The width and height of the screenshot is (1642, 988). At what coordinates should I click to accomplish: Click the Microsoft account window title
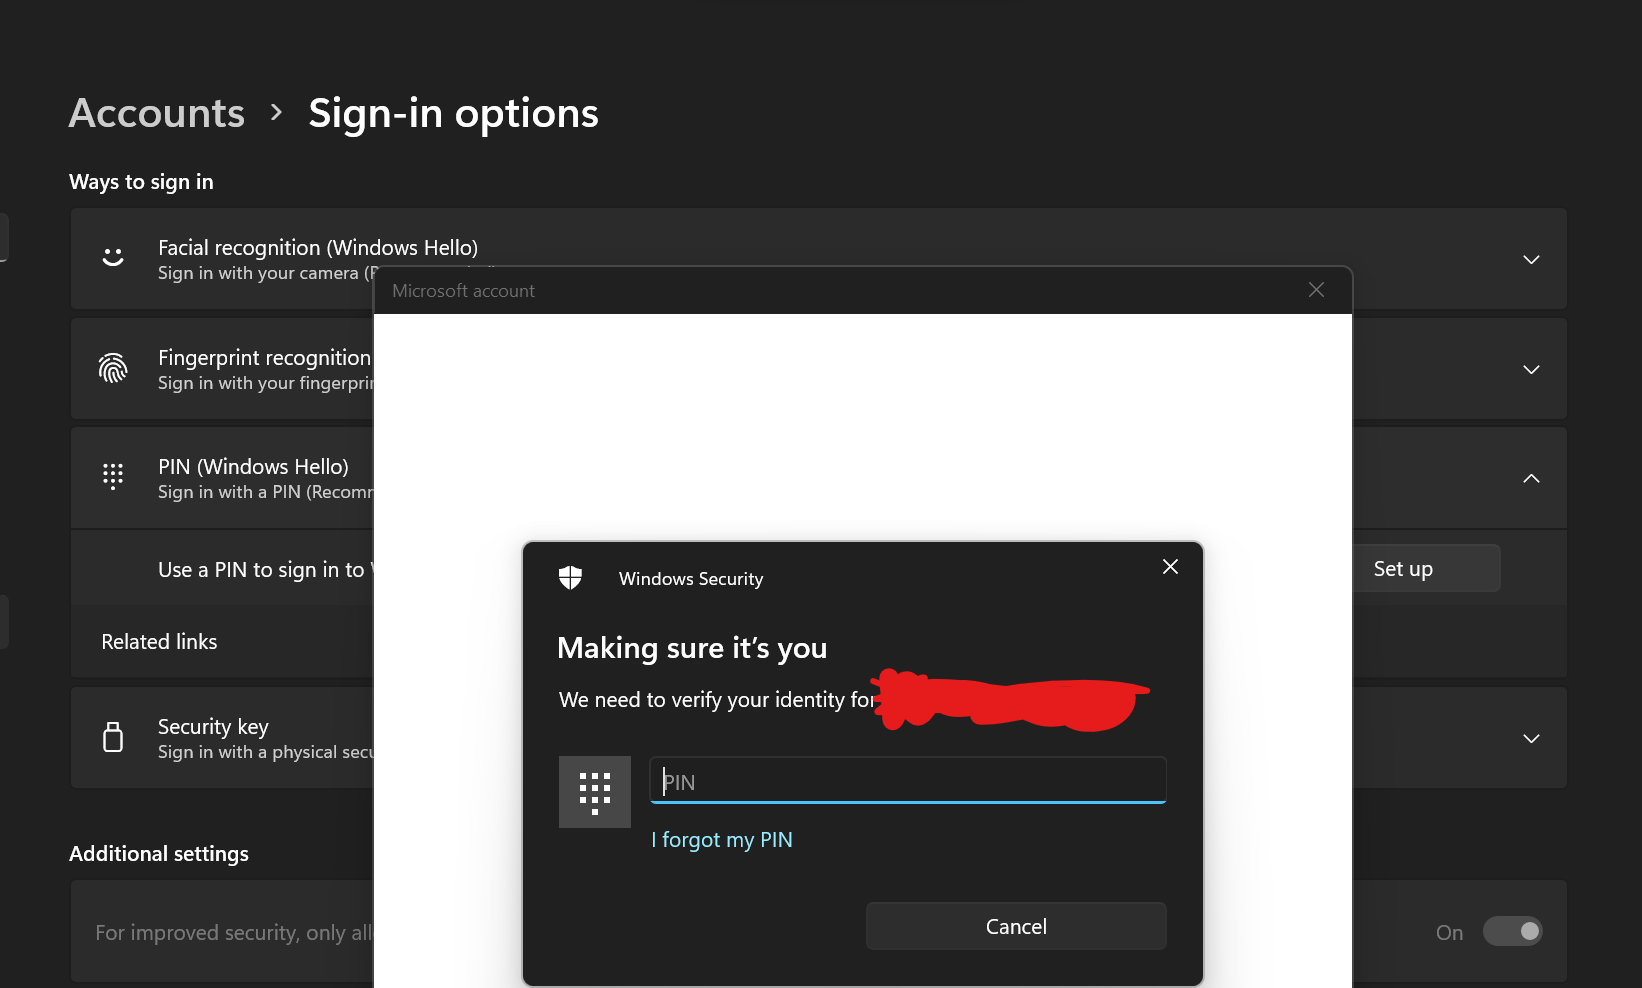pyautogui.click(x=463, y=291)
